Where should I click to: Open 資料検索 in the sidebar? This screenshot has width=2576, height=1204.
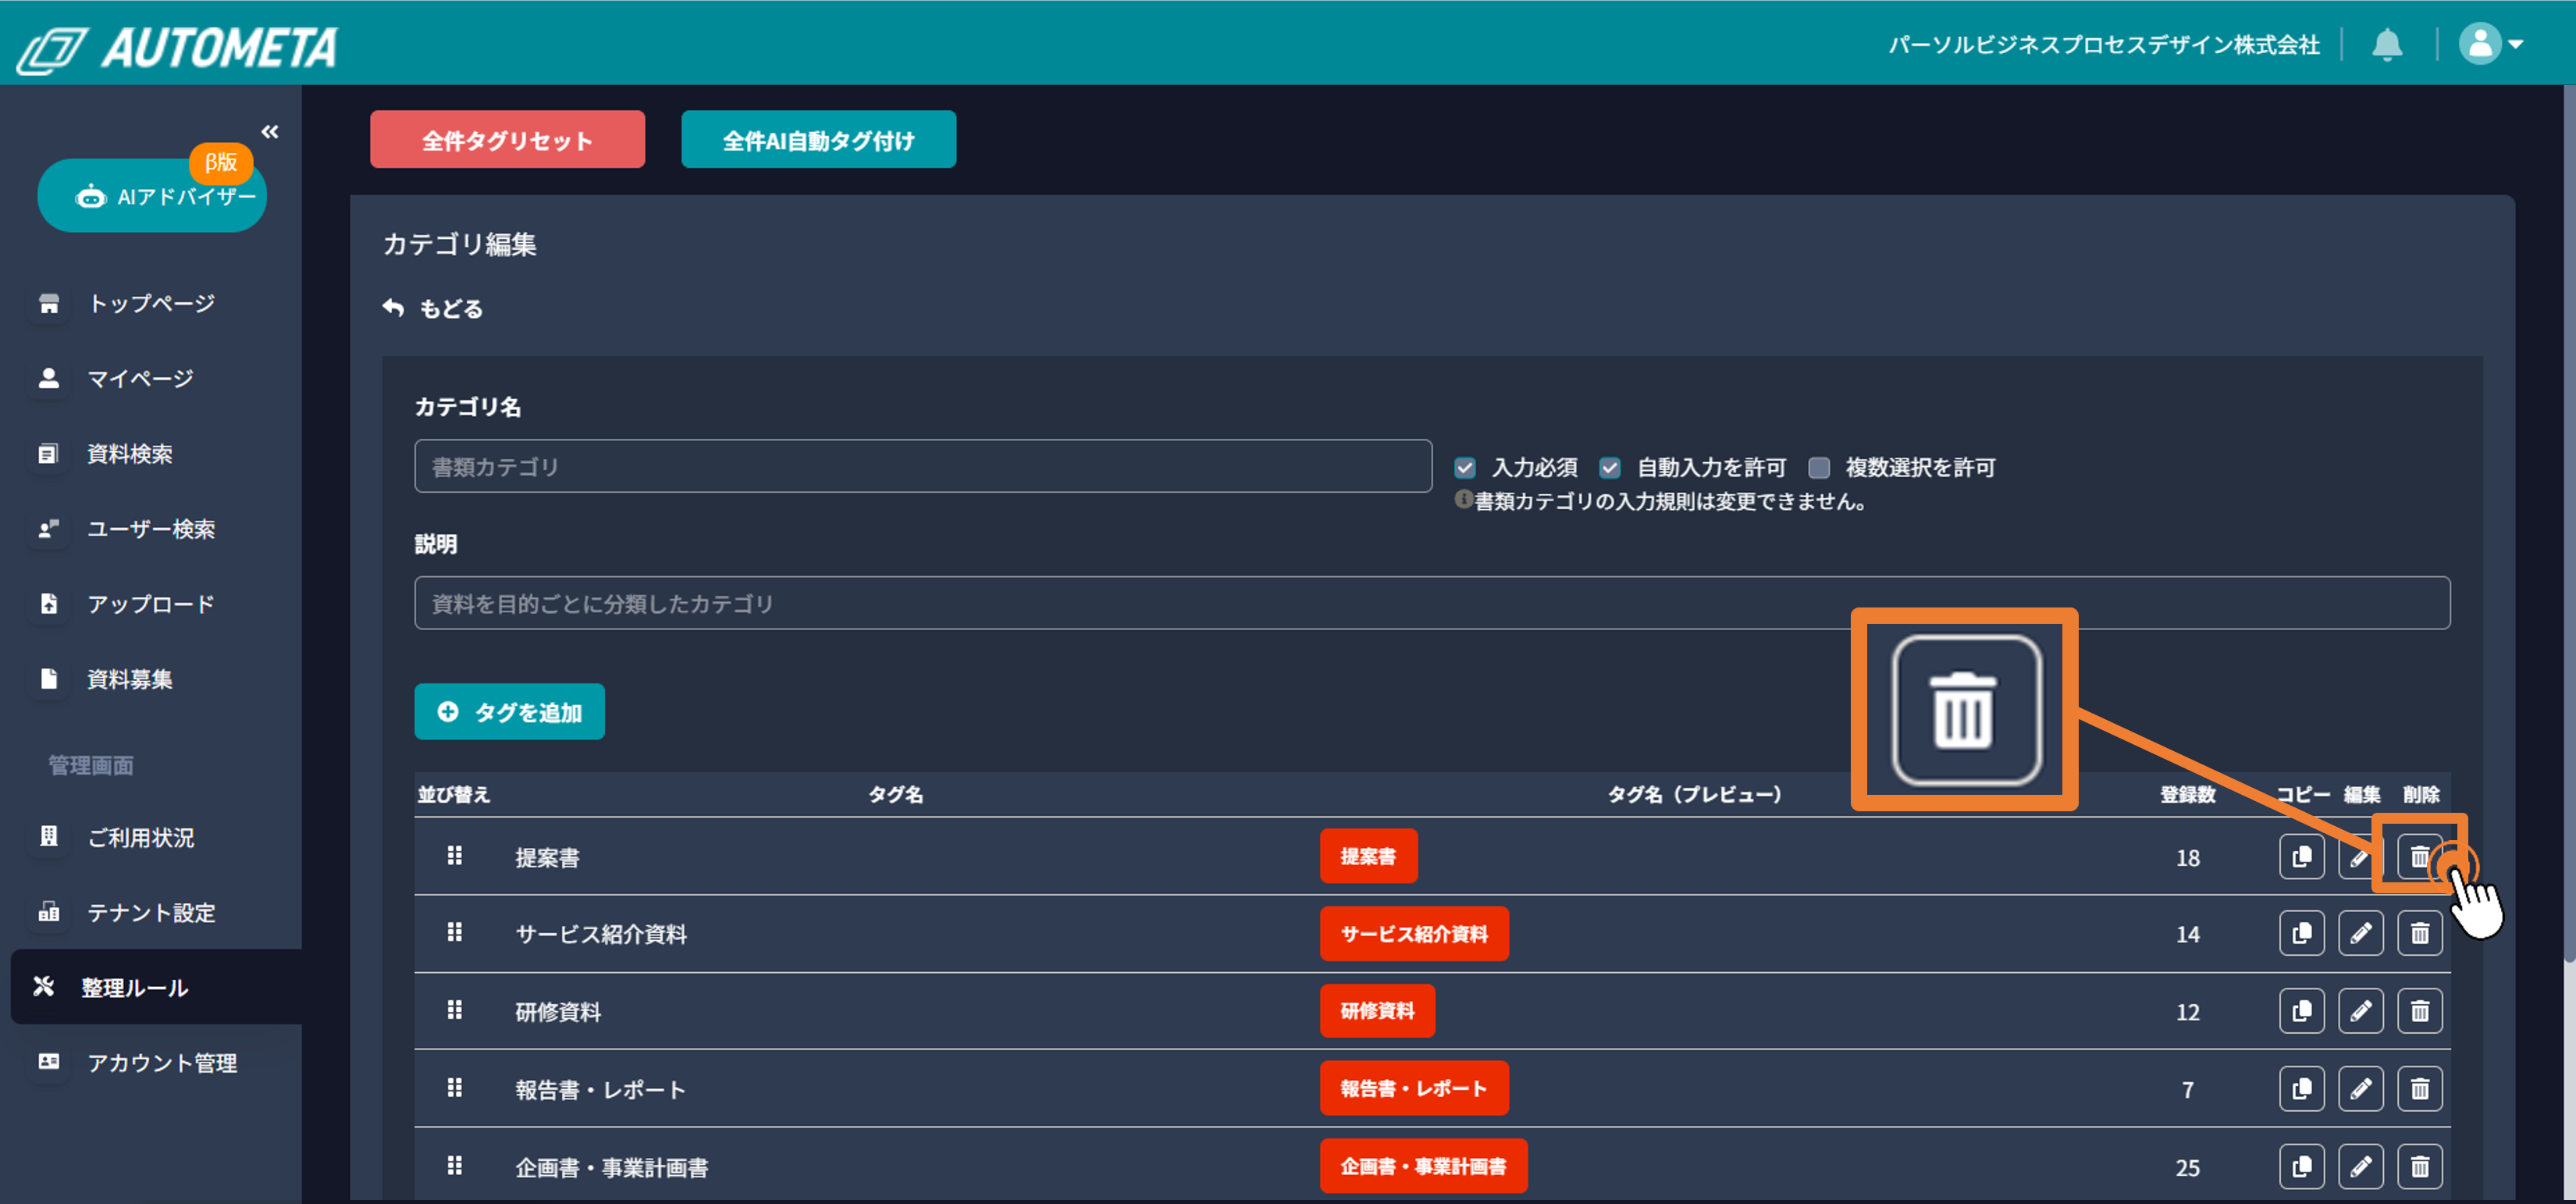click(129, 454)
